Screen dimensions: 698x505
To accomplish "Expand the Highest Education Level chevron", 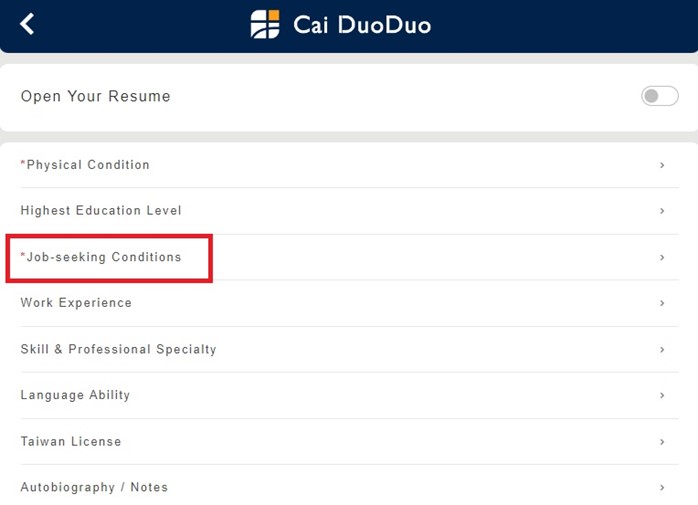I will tap(662, 211).
